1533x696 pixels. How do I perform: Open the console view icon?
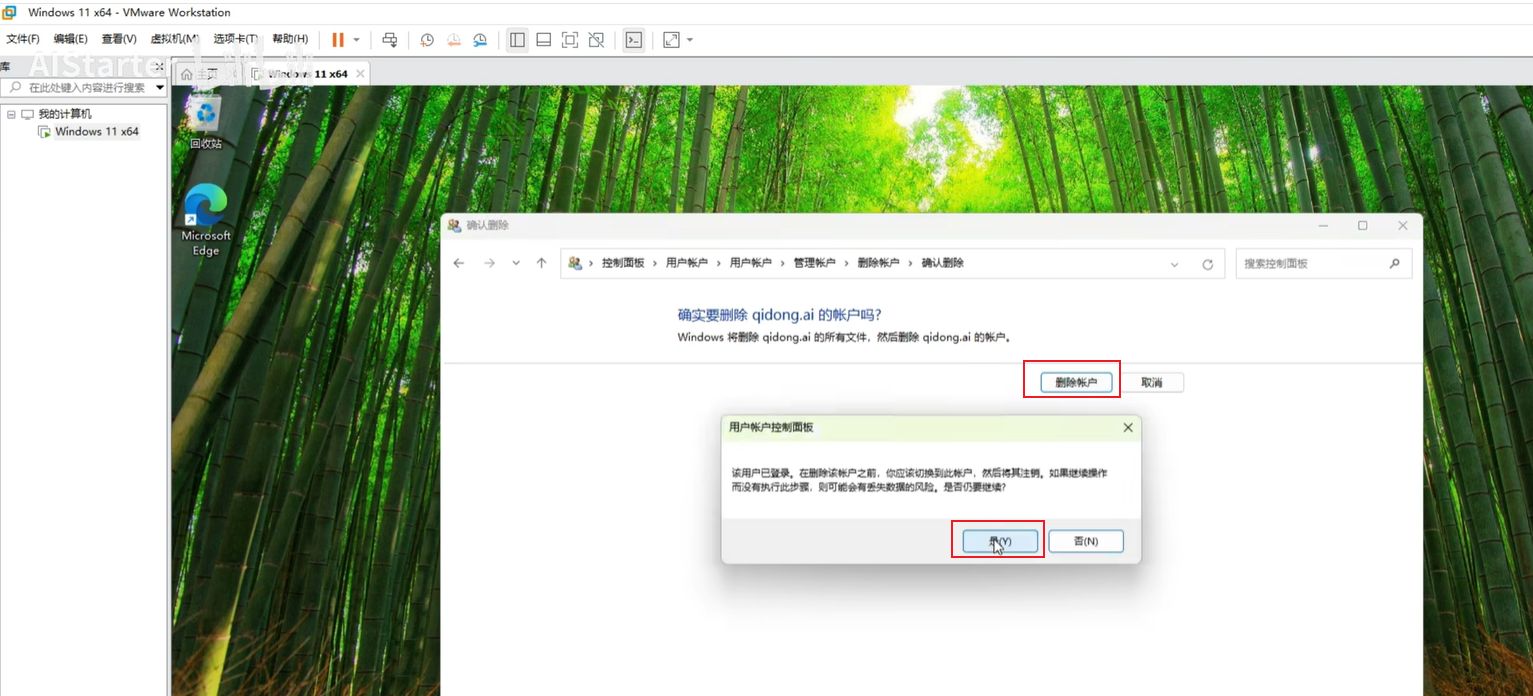point(633,40)
